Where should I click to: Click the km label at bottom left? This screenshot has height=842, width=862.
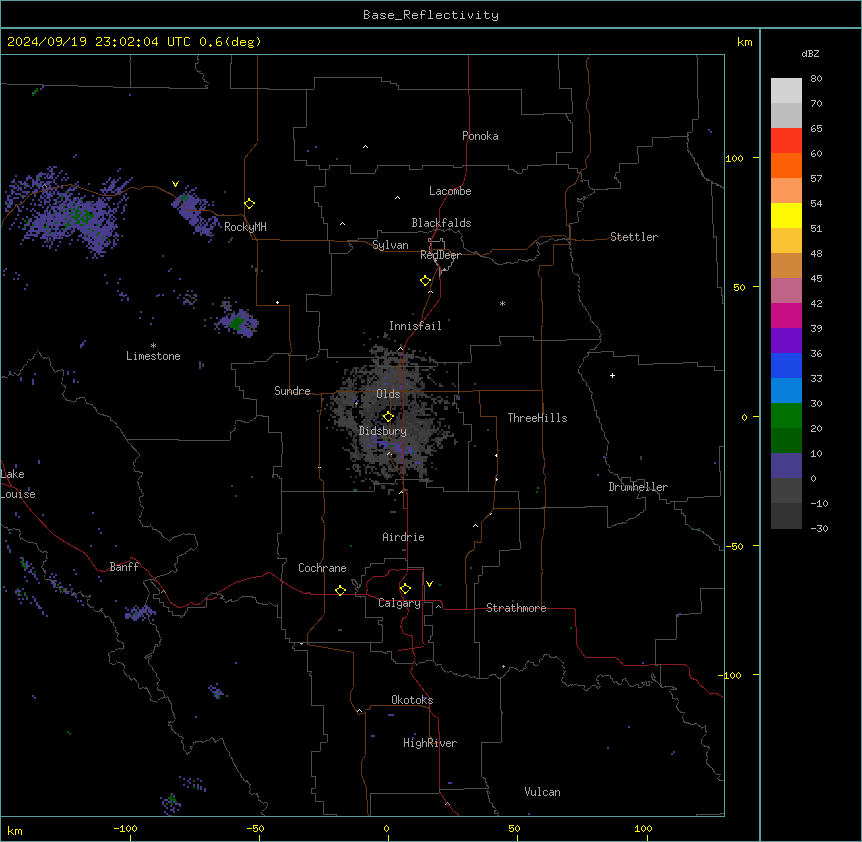click(15, 830)
